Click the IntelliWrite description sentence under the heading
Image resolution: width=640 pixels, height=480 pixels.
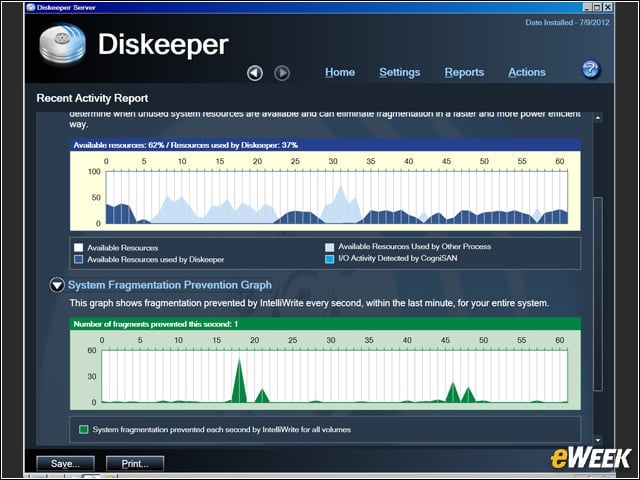309,303
